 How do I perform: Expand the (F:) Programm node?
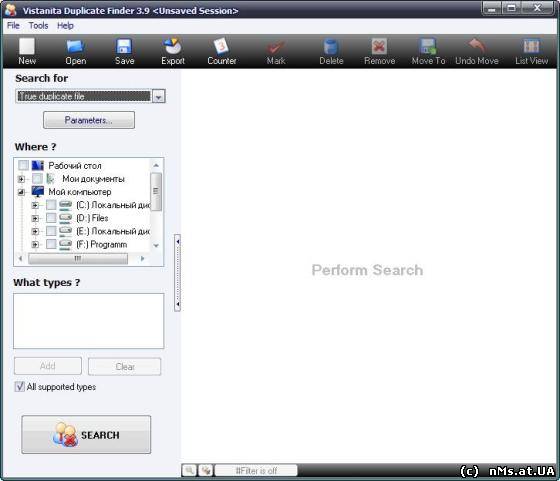coord(35,244)
